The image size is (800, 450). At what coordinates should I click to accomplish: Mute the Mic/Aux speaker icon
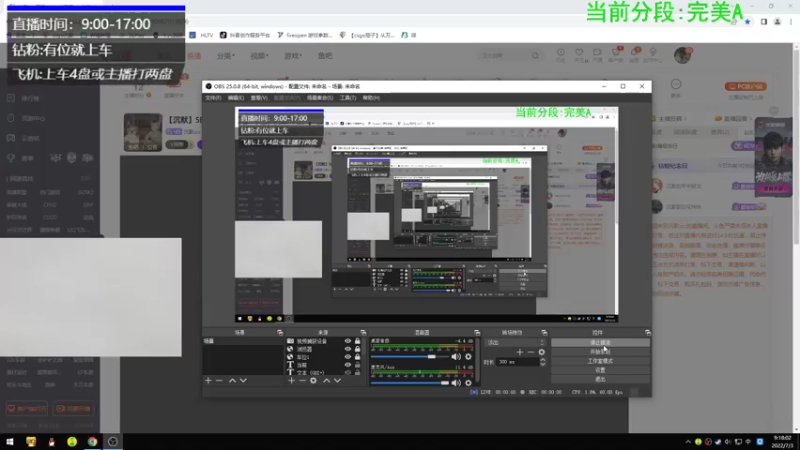click(456, 383)
